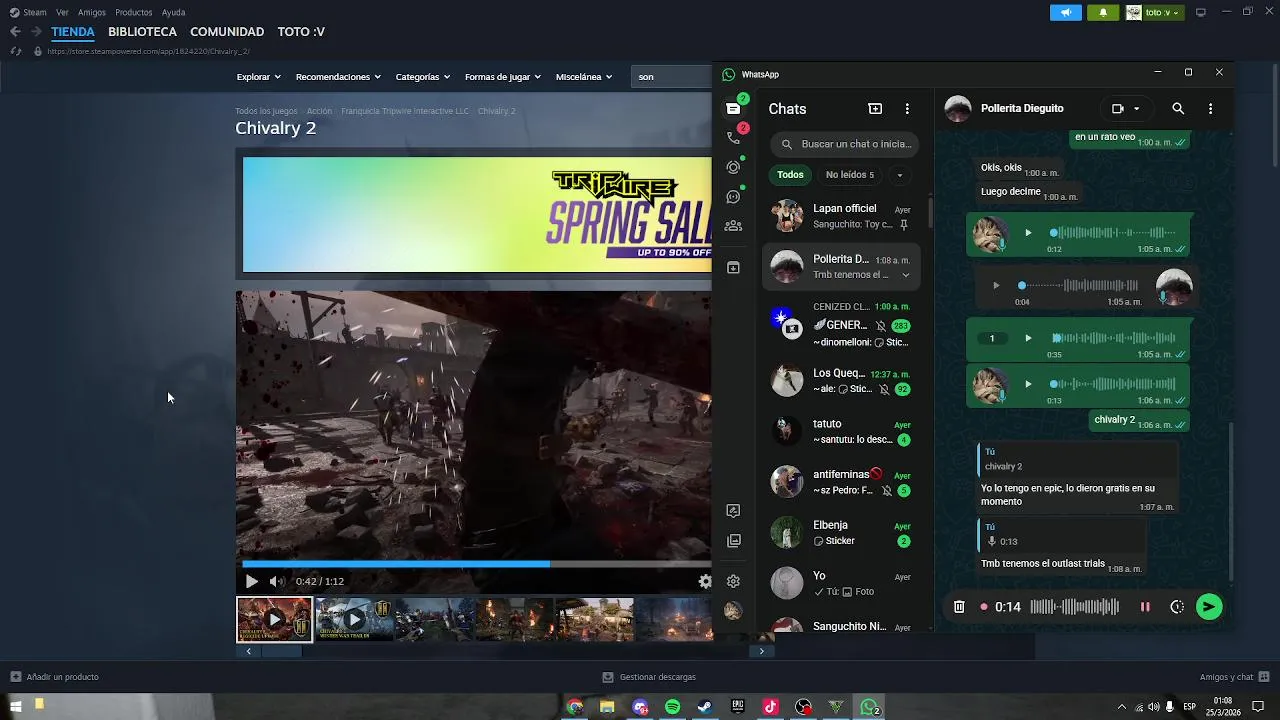The image size is (1280, 720).
Task: Open the WhatsApp Archived chats icon
Action: (733, 268)
